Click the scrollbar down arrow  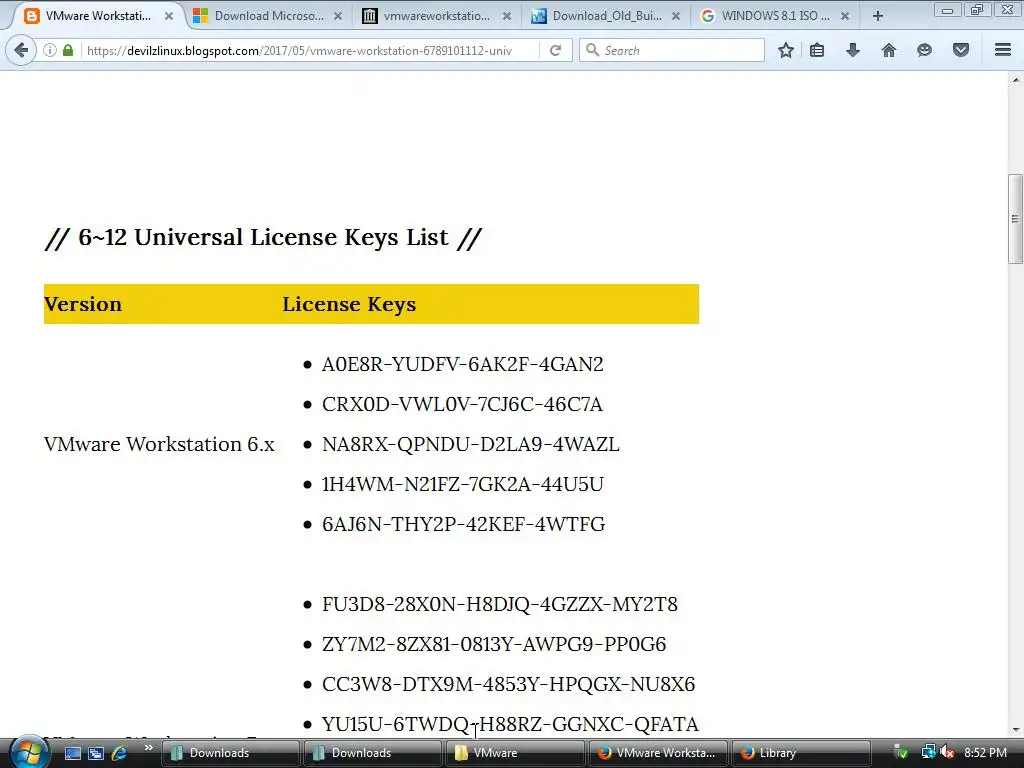[x=1015, y=729]
